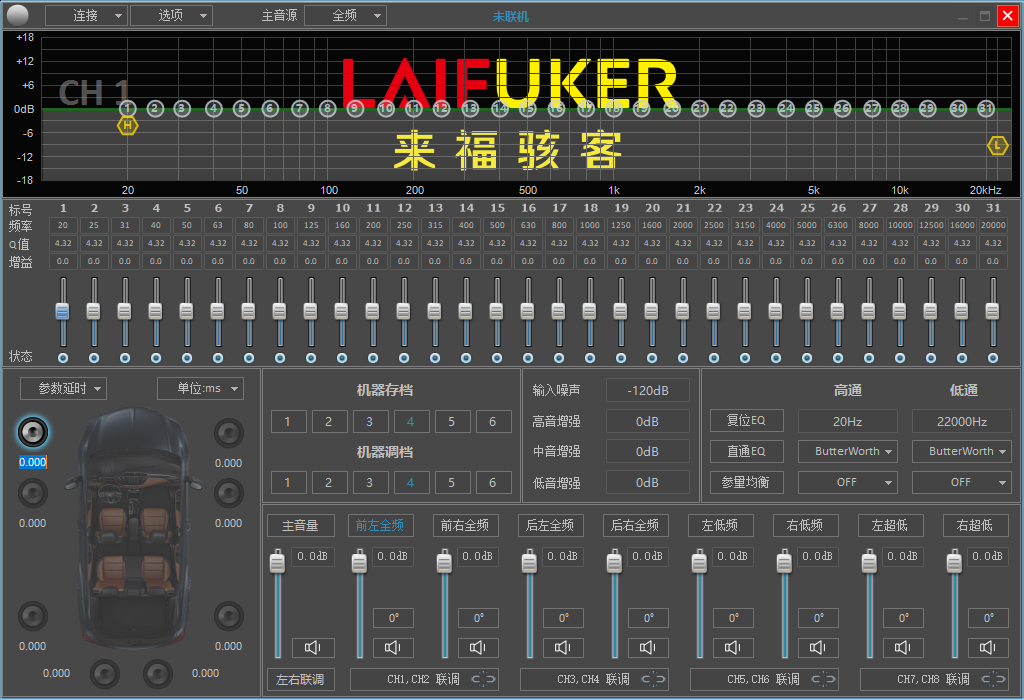The width and height of the screenshot is (1024, 700).
Task: Open the 参数延时 dropdown
Action: (63, 389)
